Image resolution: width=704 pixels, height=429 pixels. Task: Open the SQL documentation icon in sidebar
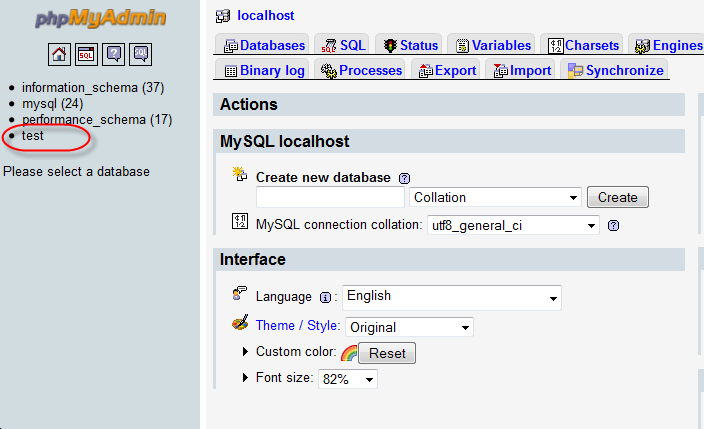141,55
